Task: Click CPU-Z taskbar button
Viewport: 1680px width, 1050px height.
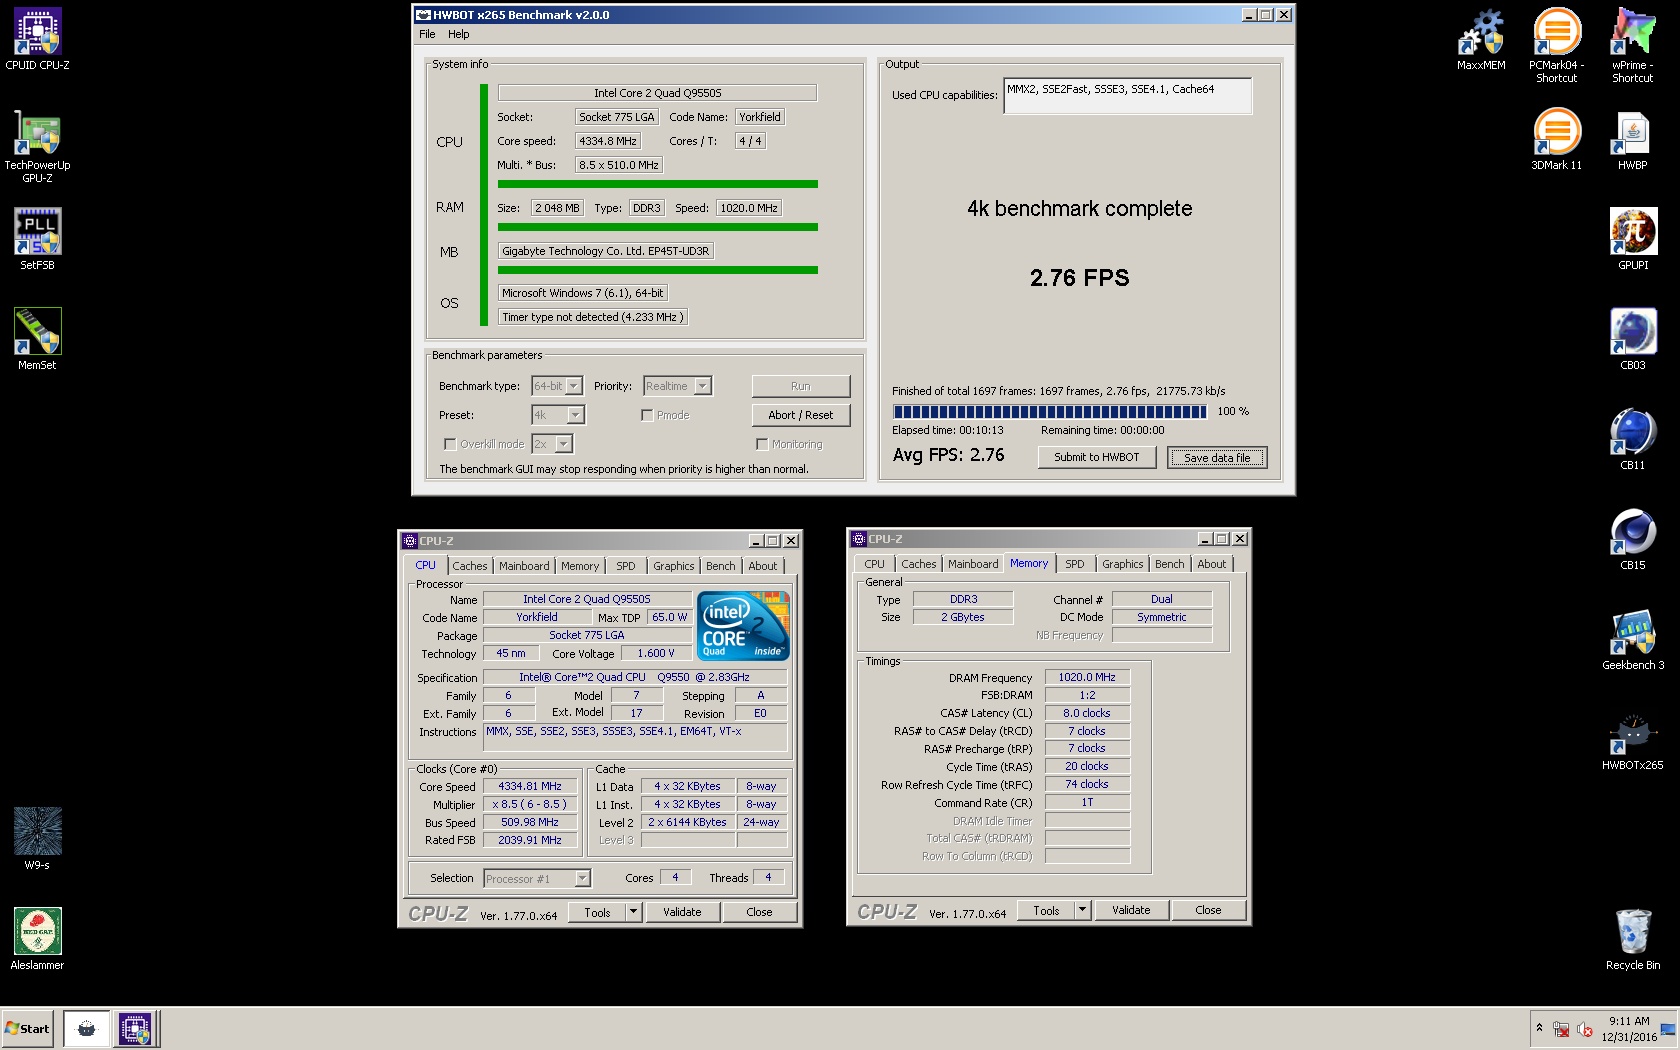Action: (135, 1028)
